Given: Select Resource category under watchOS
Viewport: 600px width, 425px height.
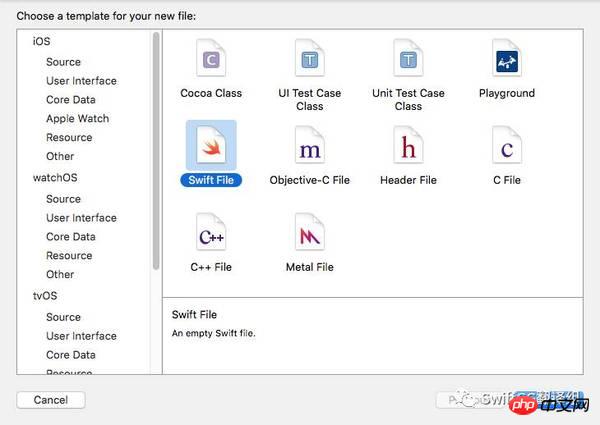Looking at the screenshot, I should coord(69,256).
